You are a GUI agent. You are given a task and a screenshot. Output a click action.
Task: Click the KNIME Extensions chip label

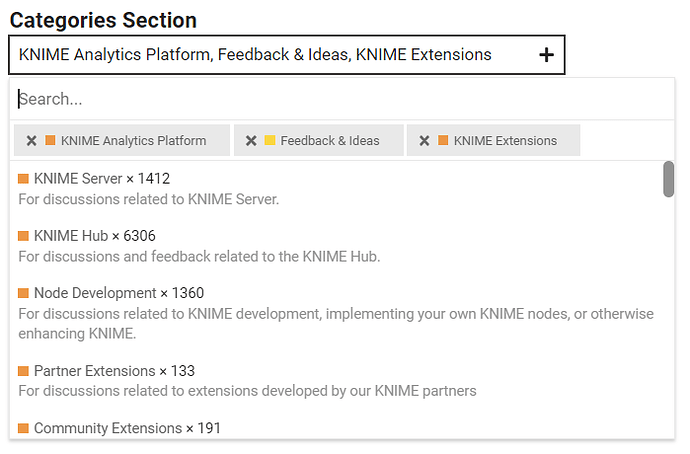pyautogui.click(x=505, y=141)
